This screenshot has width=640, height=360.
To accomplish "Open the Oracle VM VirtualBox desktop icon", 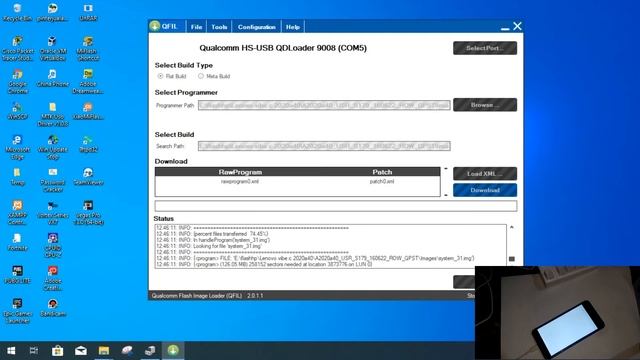I will click(x=53, y=49).
